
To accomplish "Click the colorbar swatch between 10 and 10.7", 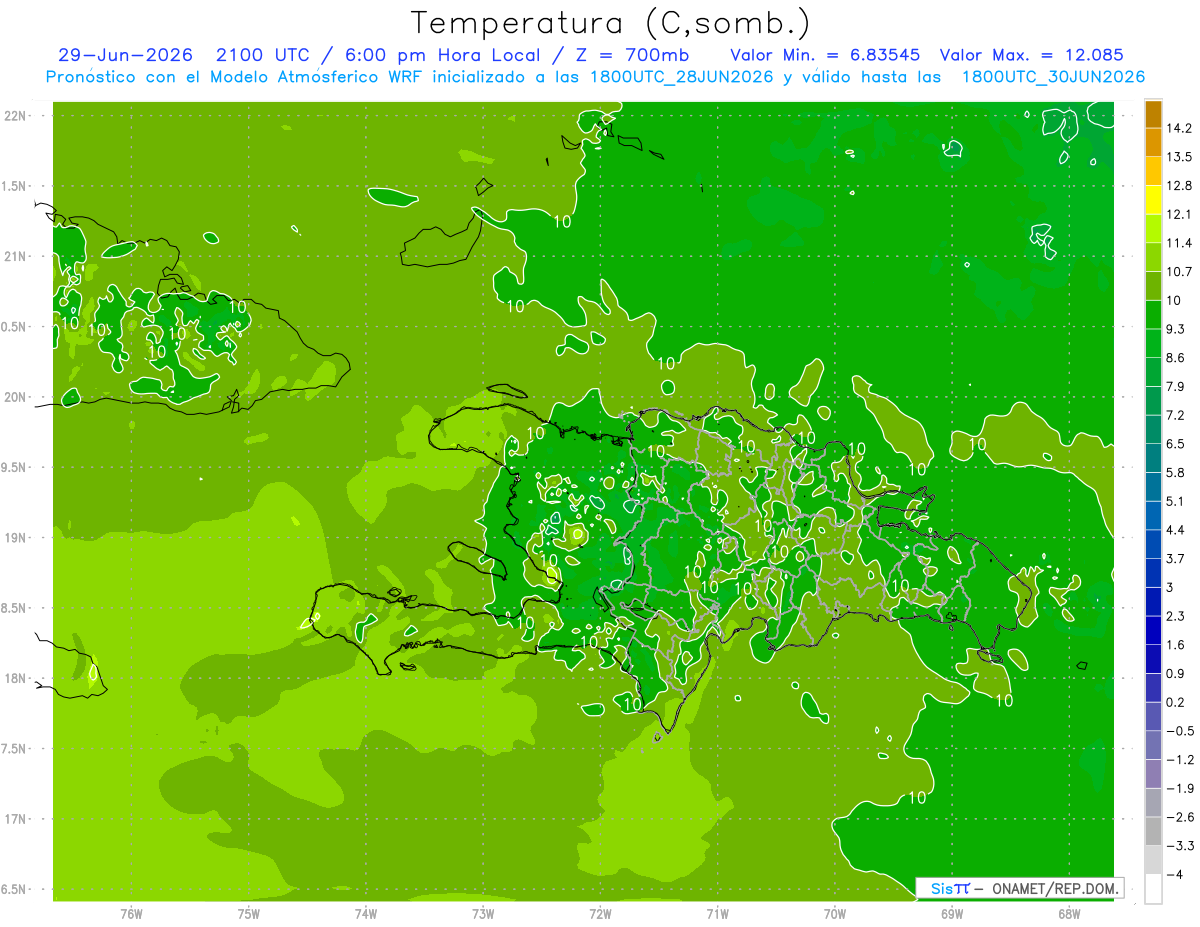I will tap(1153, 286).
